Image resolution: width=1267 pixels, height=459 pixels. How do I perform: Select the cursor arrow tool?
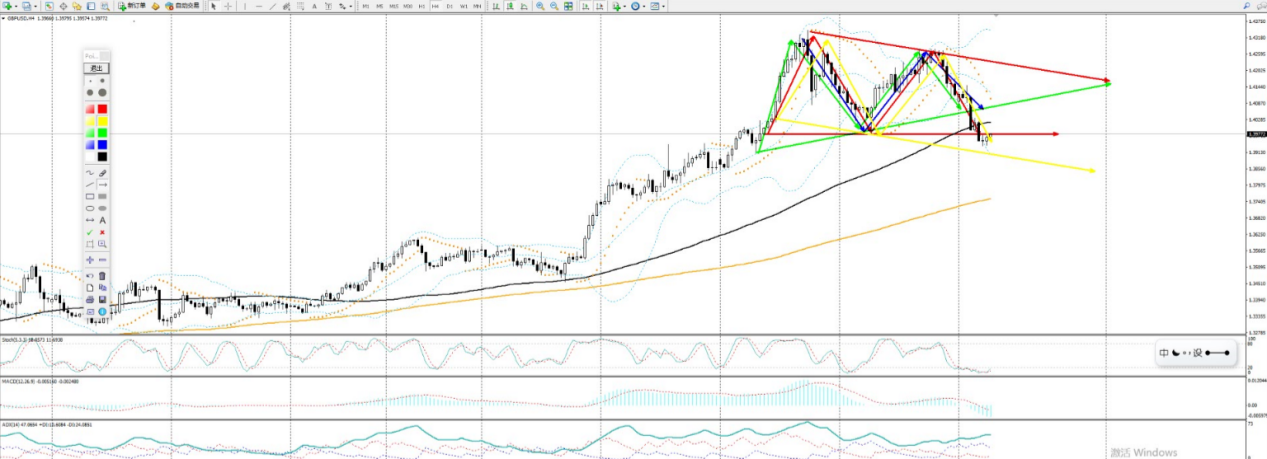213,6
